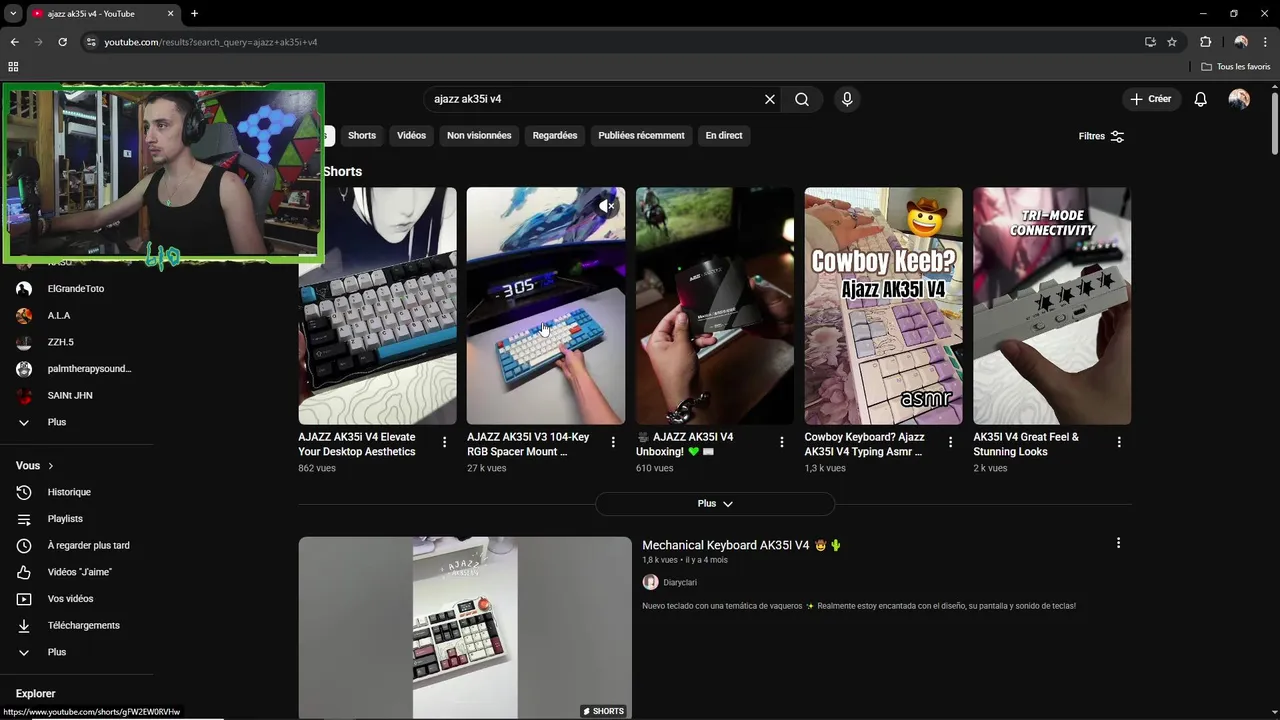Click the browser address bar URL

pyautogui.click(x=210, y=42)
